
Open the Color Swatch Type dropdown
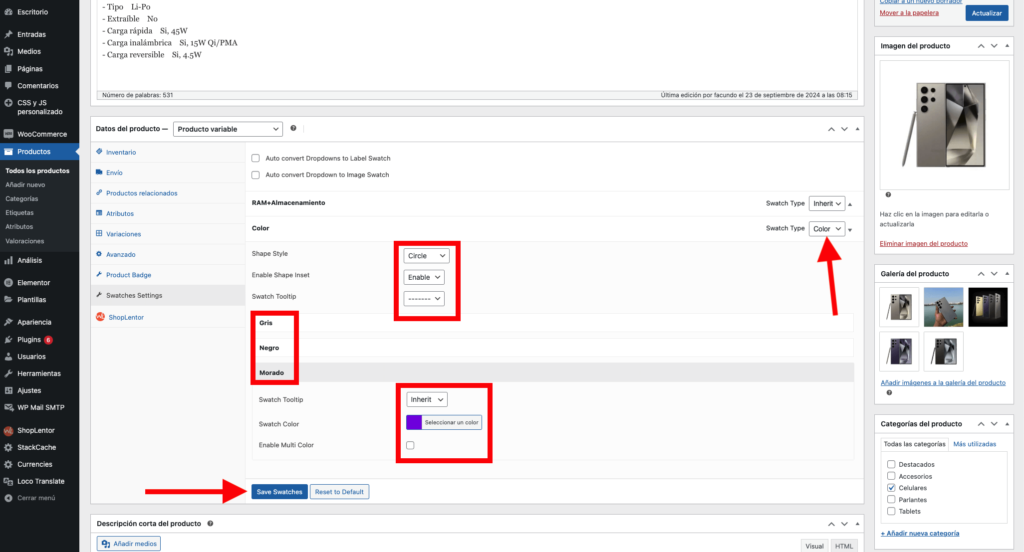click(826, 229)
